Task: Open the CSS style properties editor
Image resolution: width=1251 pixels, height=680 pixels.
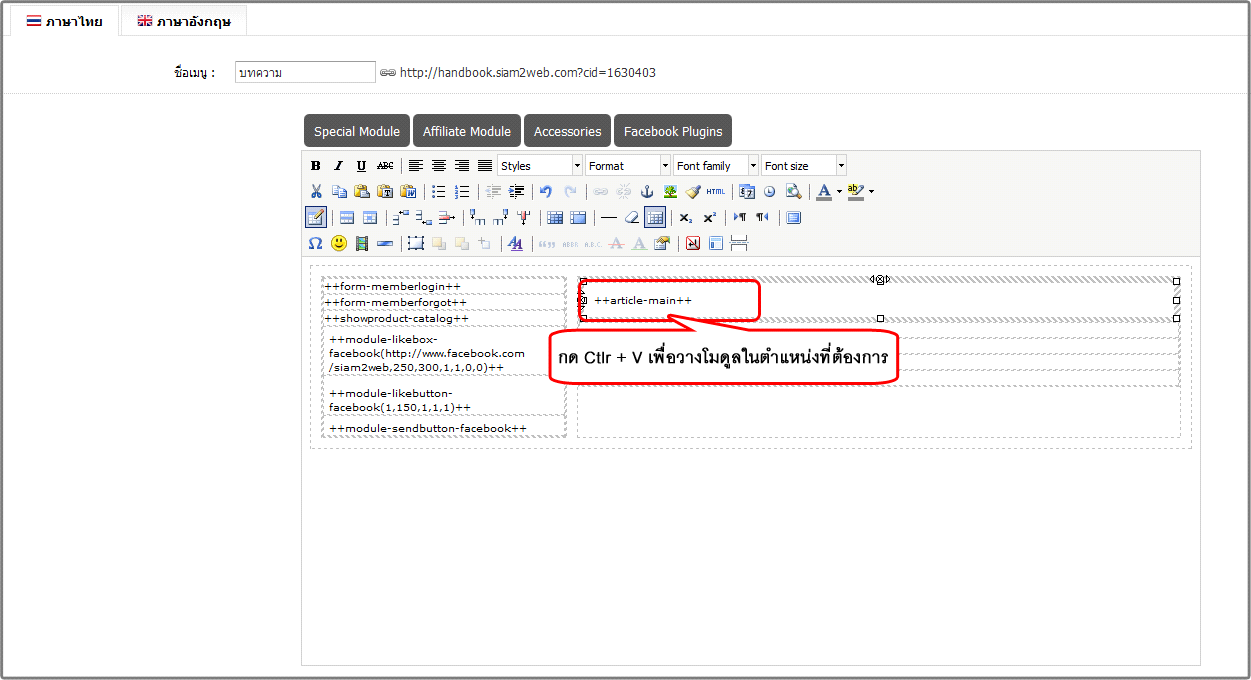Action: (516, 243)
